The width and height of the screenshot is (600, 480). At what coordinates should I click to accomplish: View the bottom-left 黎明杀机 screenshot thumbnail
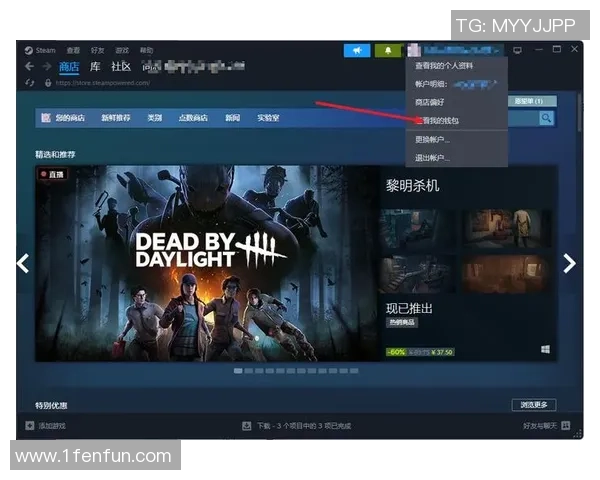point(417,274)
